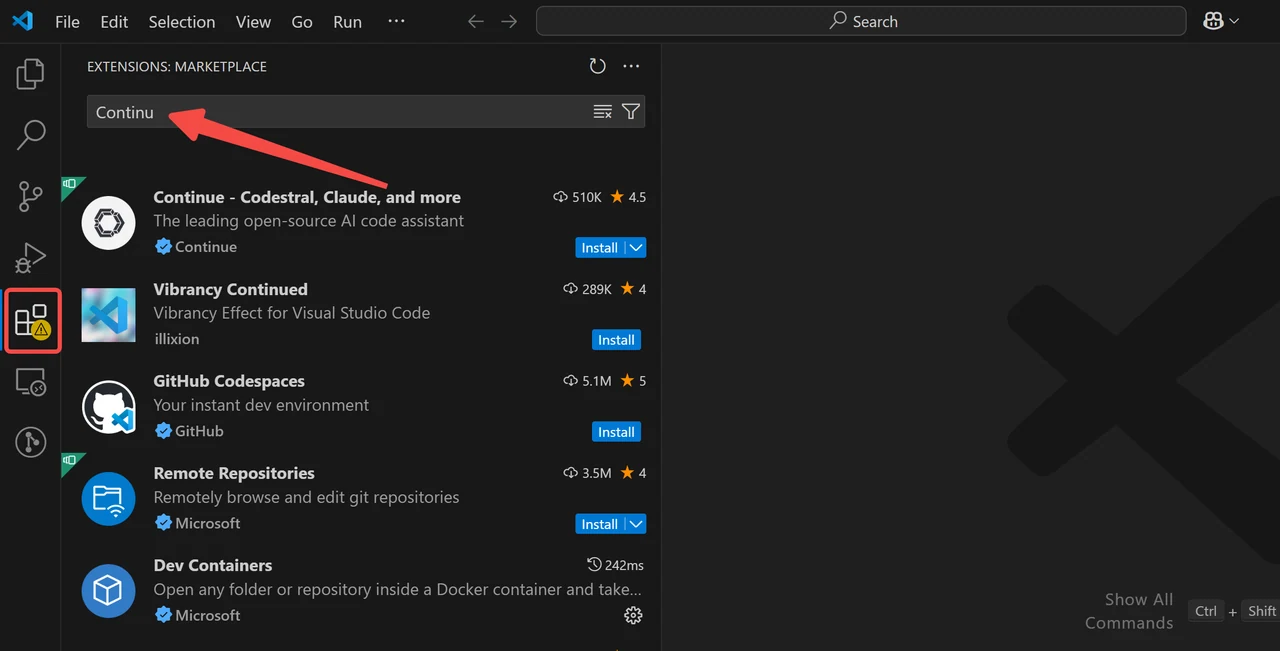This screenshot has height=651, width=1280.
Task: Open Dev Containers manage gear
Action: (633, 615)
